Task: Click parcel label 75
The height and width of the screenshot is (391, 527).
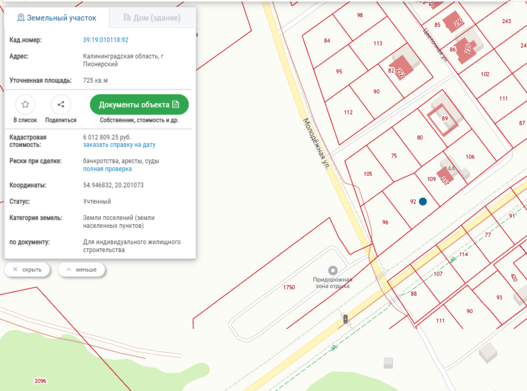Action: pos(394,156)
